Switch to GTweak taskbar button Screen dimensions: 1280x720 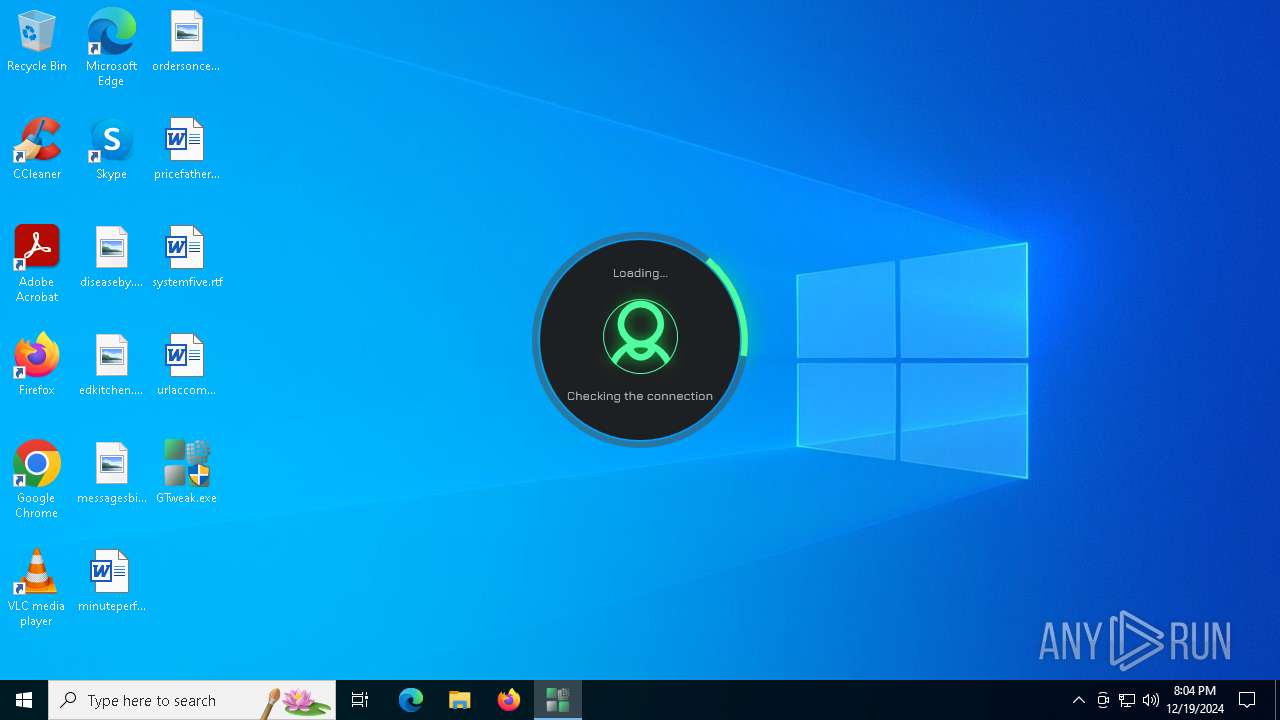pyautogui.click(x=558, y=700)
